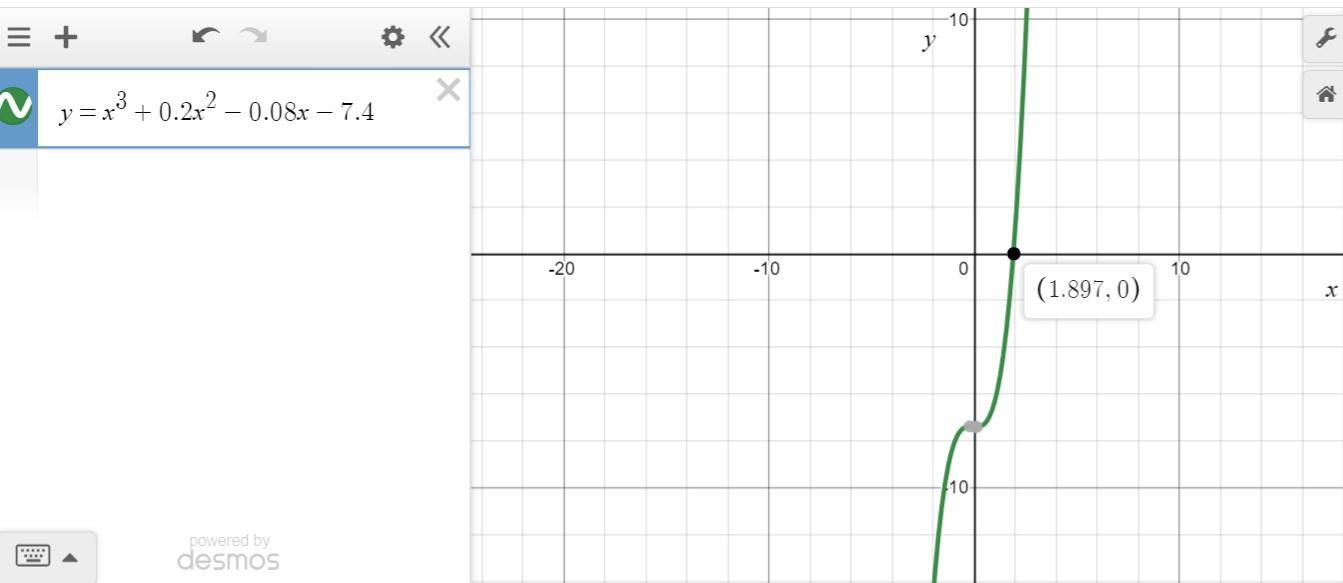
Task: Open the expression list settings gear
Action: [393, 37]
